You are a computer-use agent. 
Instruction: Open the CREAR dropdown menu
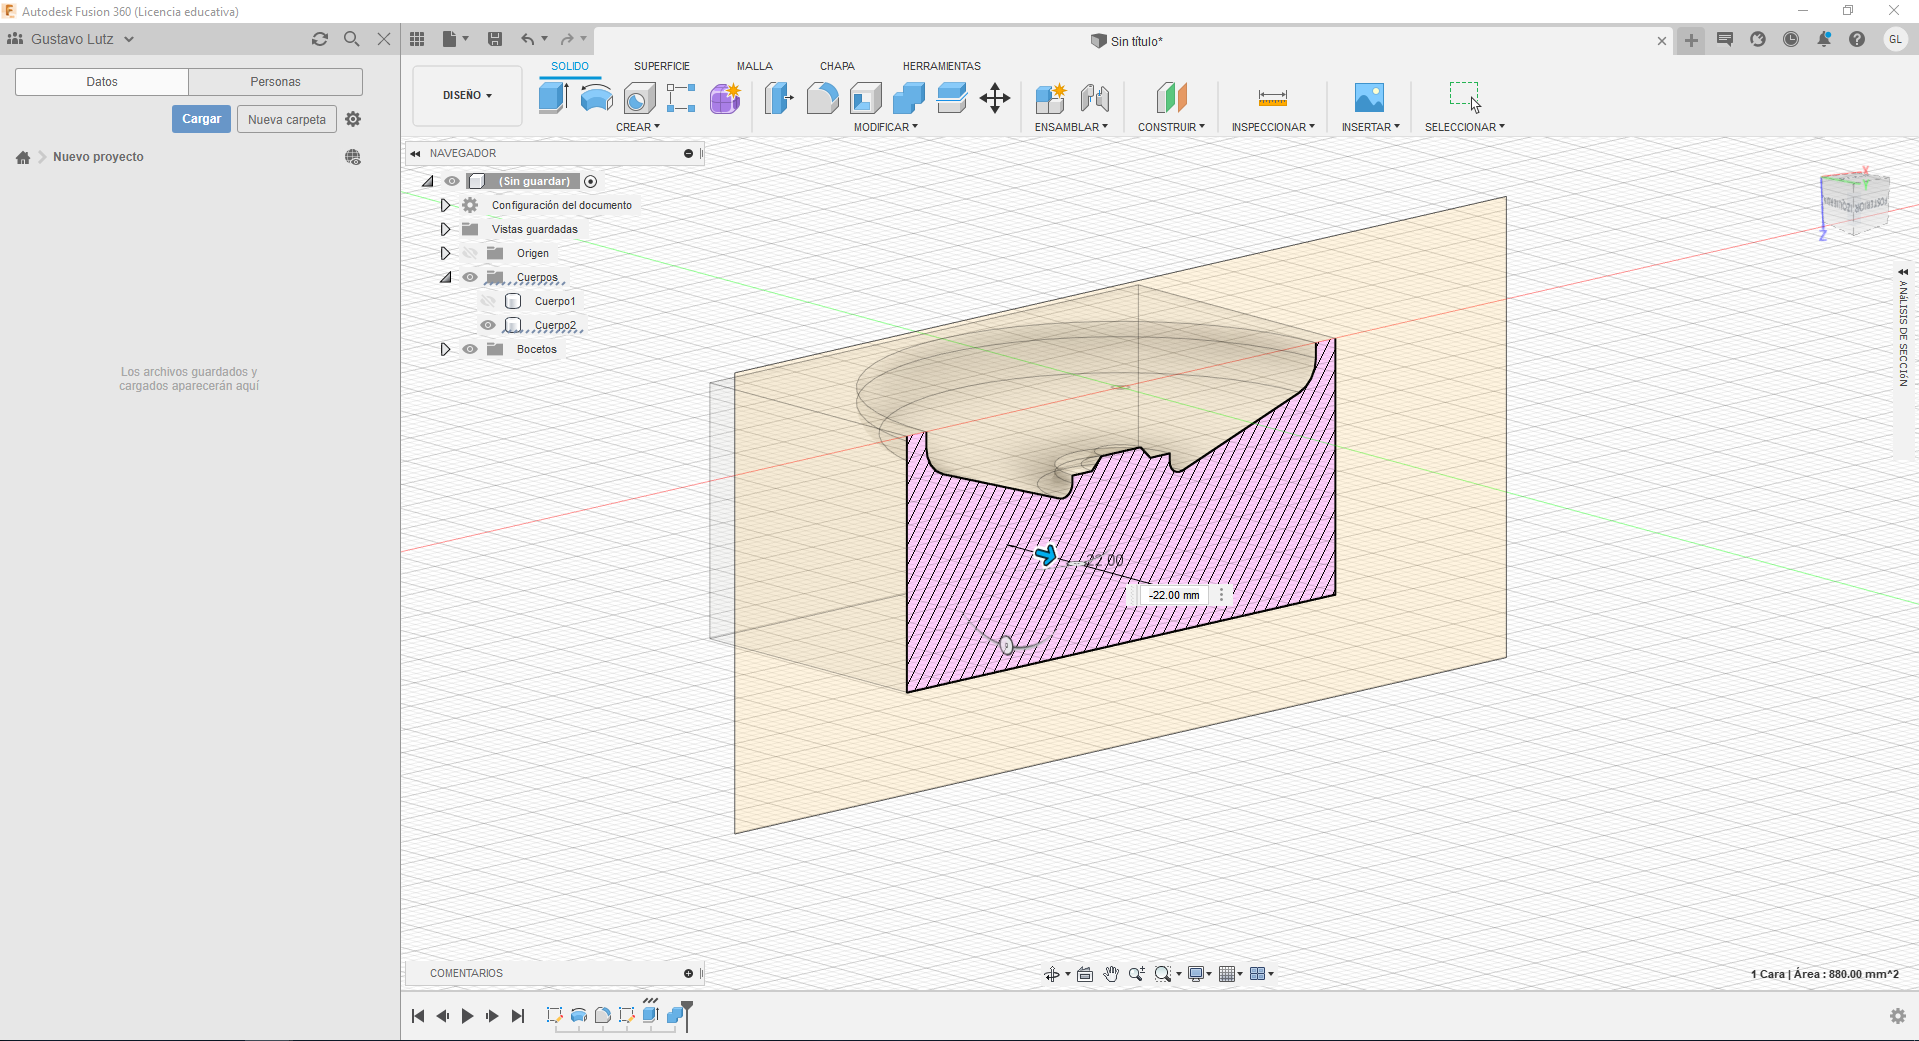(x=638, y=127)
